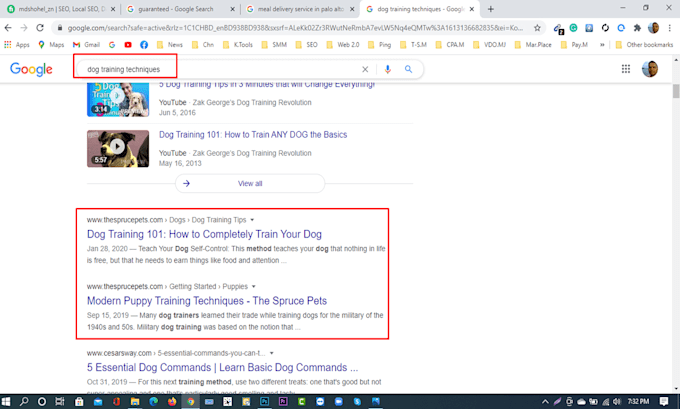Play the 5:57 dog video thumbnail
680x409 pixels.
(x=118, y=149)
